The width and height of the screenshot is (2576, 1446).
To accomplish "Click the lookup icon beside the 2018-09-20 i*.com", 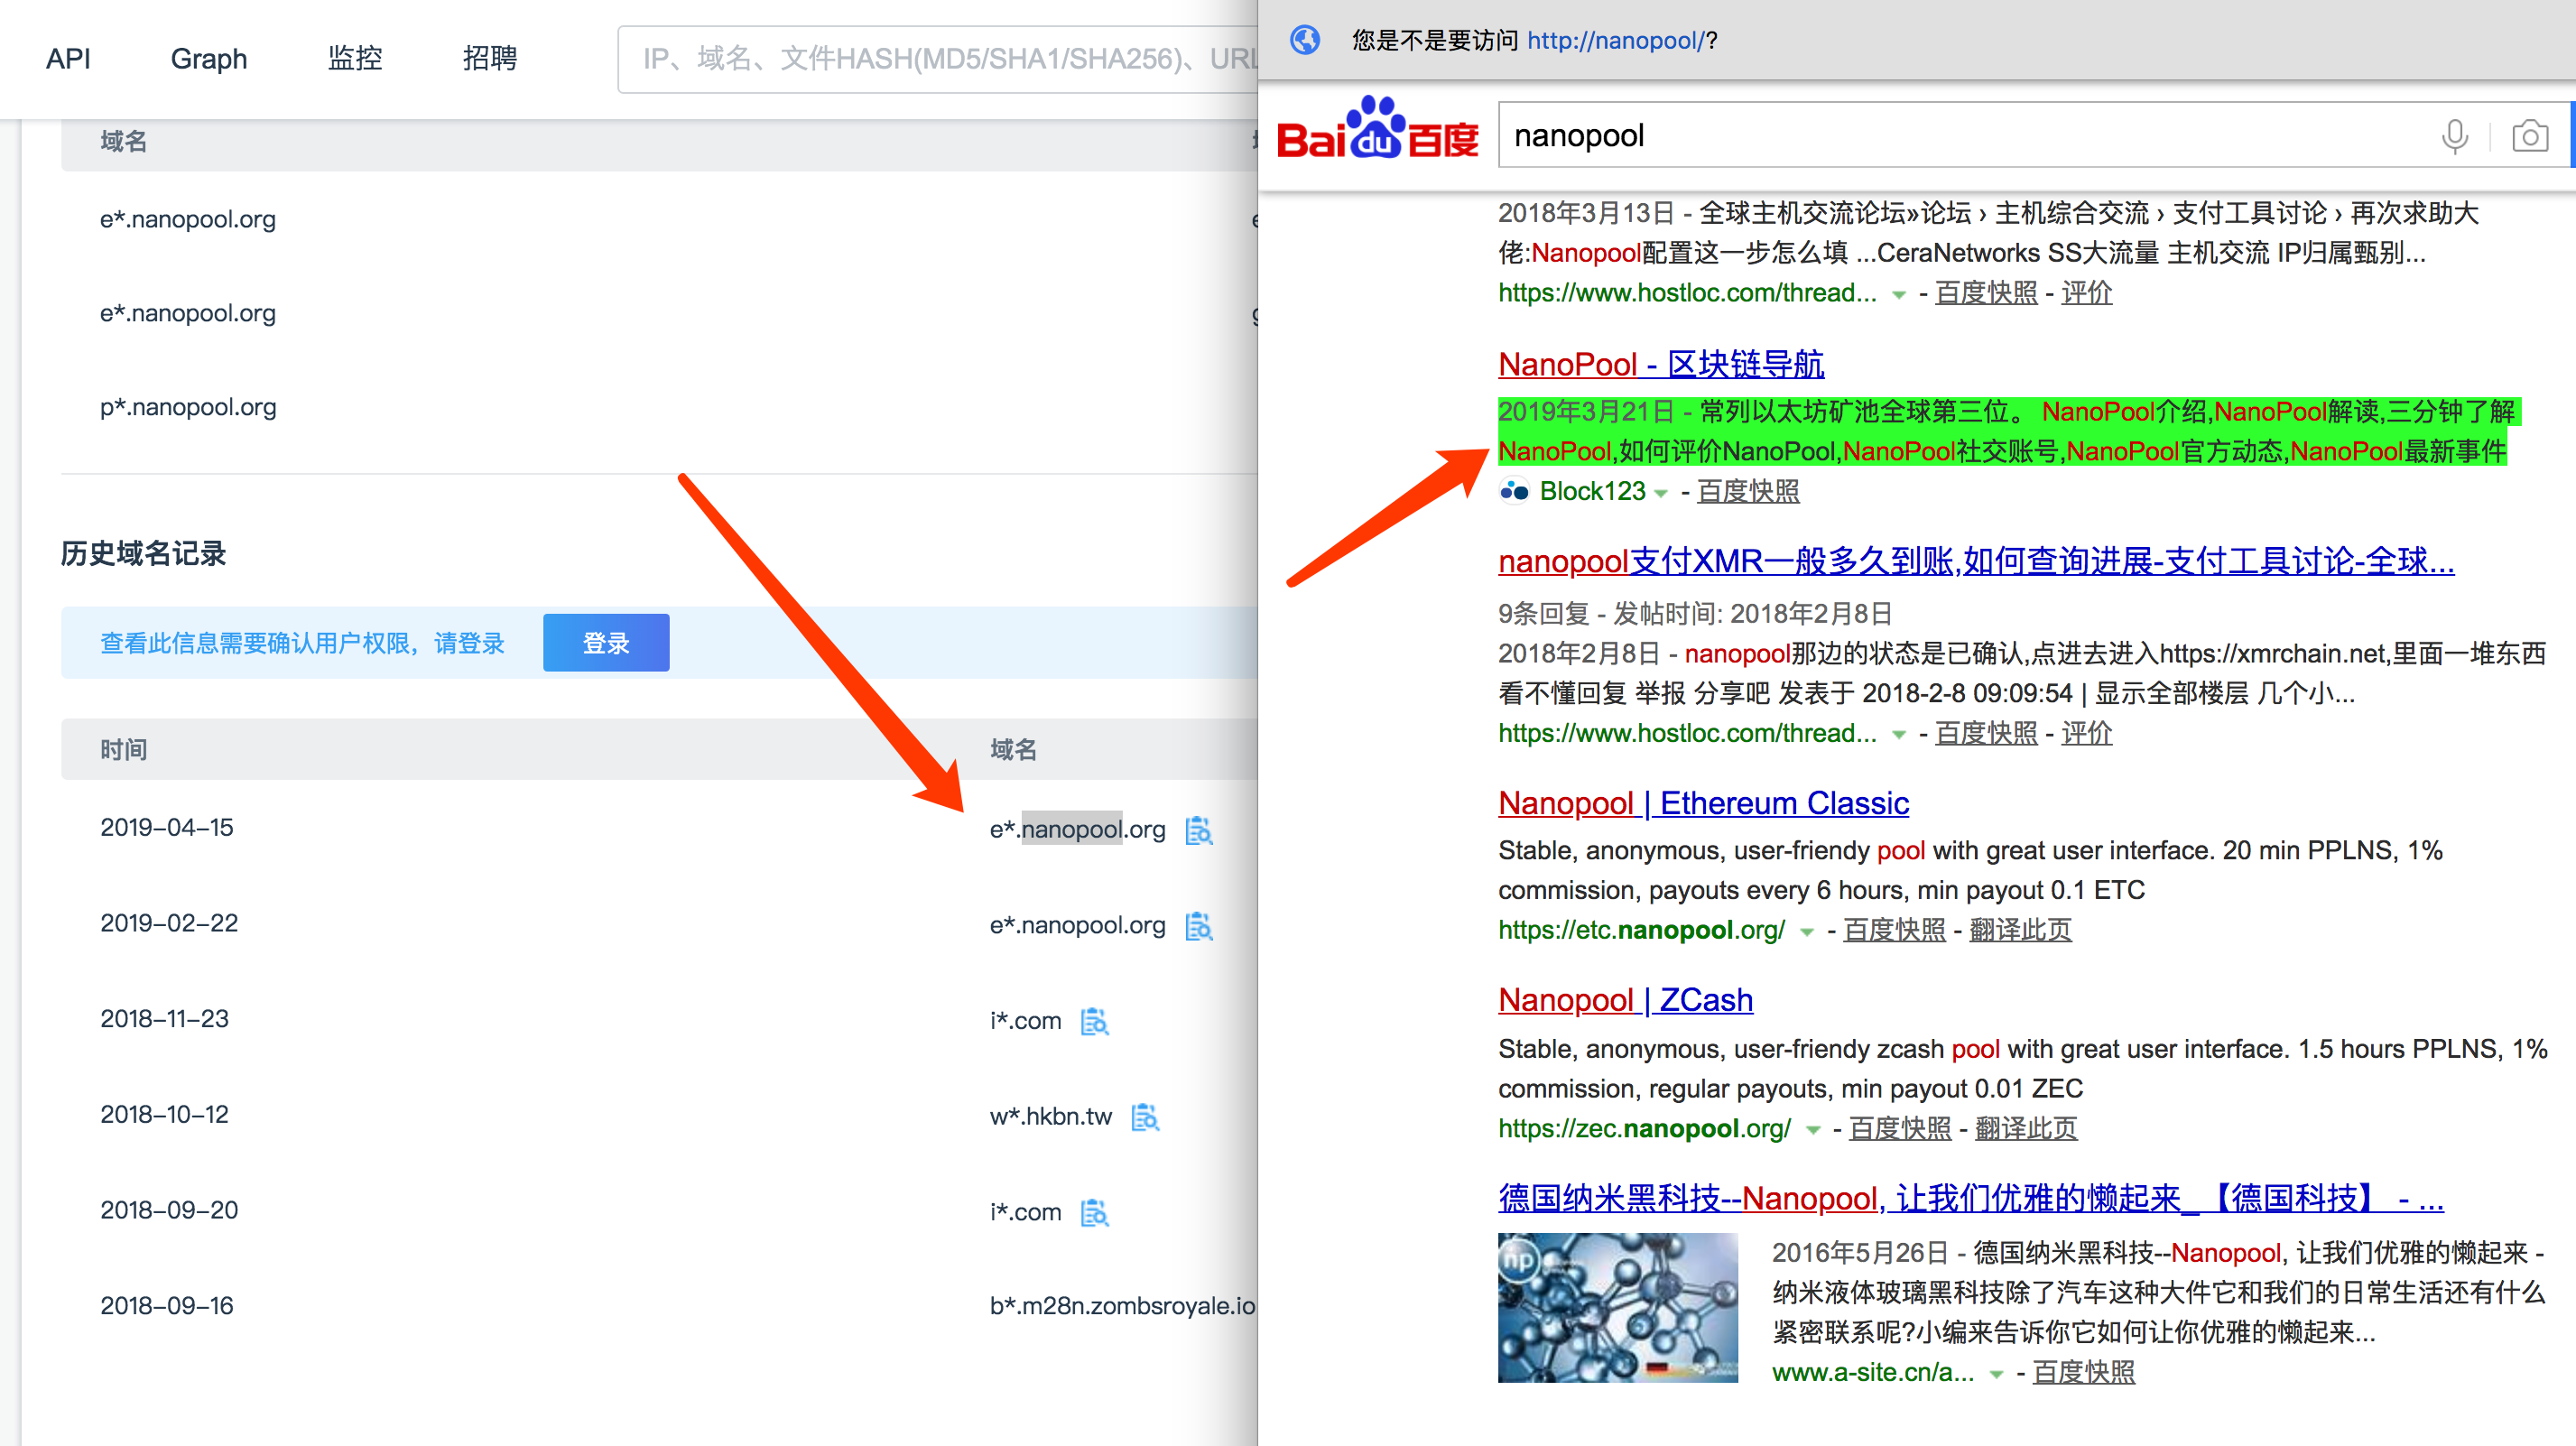I will point(1094,1212).
